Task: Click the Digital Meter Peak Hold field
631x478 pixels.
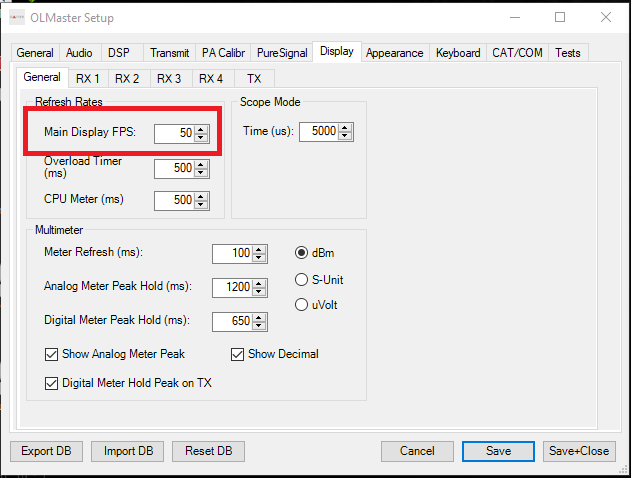Action: 232,321
